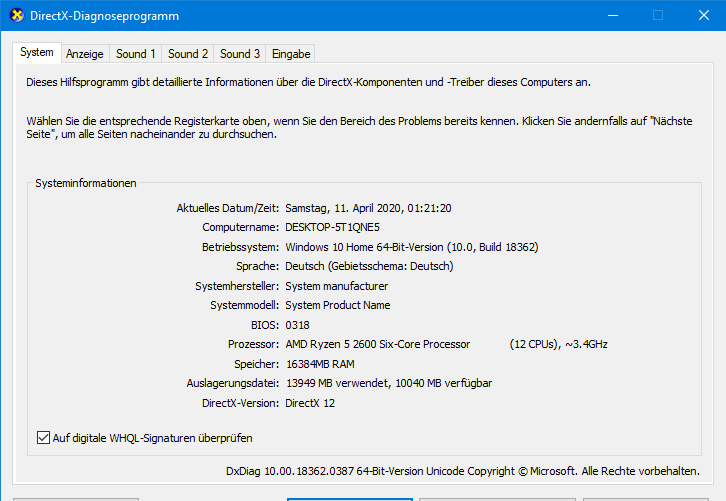Select the Sound 2 tab
The width and height of the screenshot is (726, 501).
[188, 54]
